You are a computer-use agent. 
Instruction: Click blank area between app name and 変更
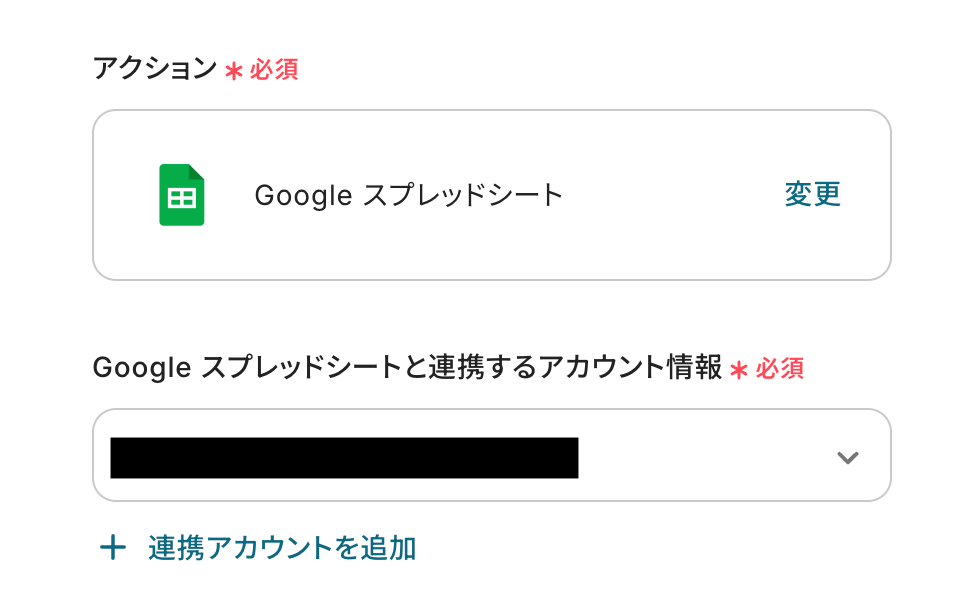click(670, 195)
